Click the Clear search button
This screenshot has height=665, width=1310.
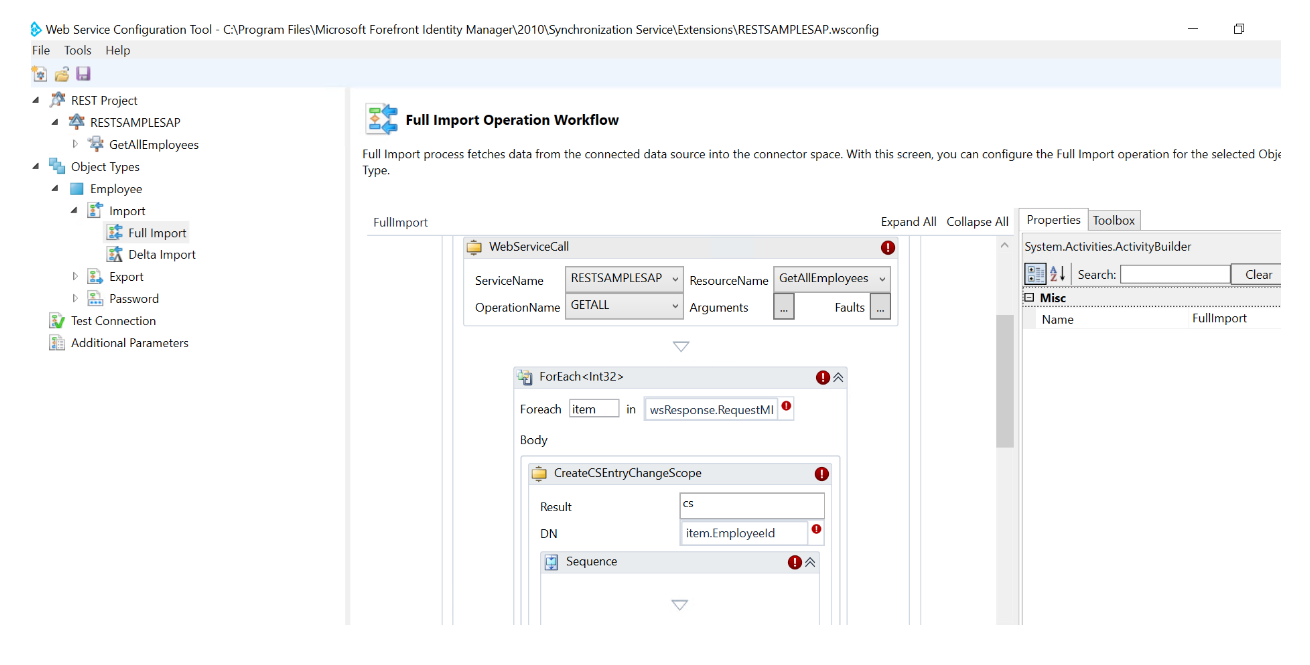coord(1258,274)
